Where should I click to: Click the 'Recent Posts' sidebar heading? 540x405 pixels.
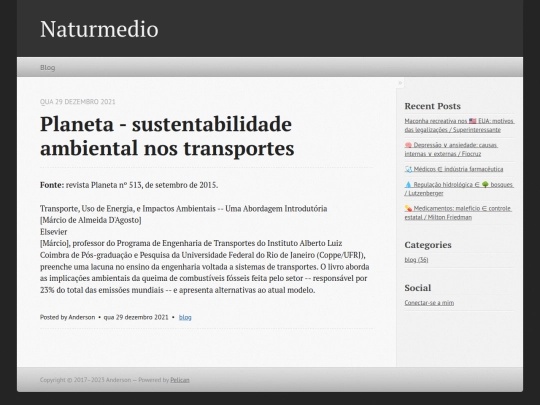(433, 106)
